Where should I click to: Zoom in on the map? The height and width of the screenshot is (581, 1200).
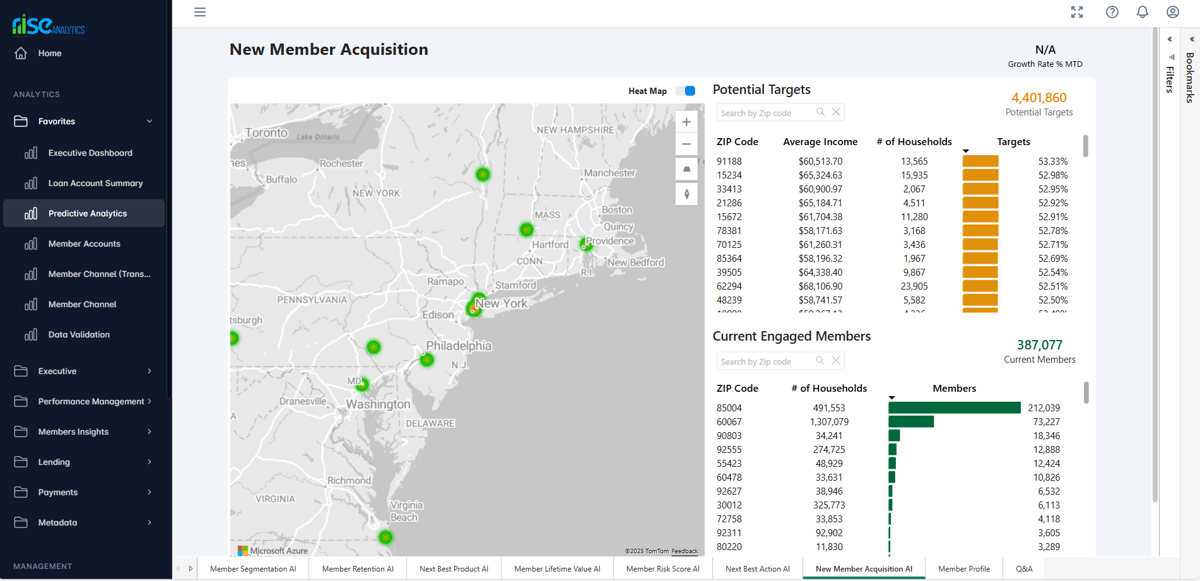click(x=686, y=122)
